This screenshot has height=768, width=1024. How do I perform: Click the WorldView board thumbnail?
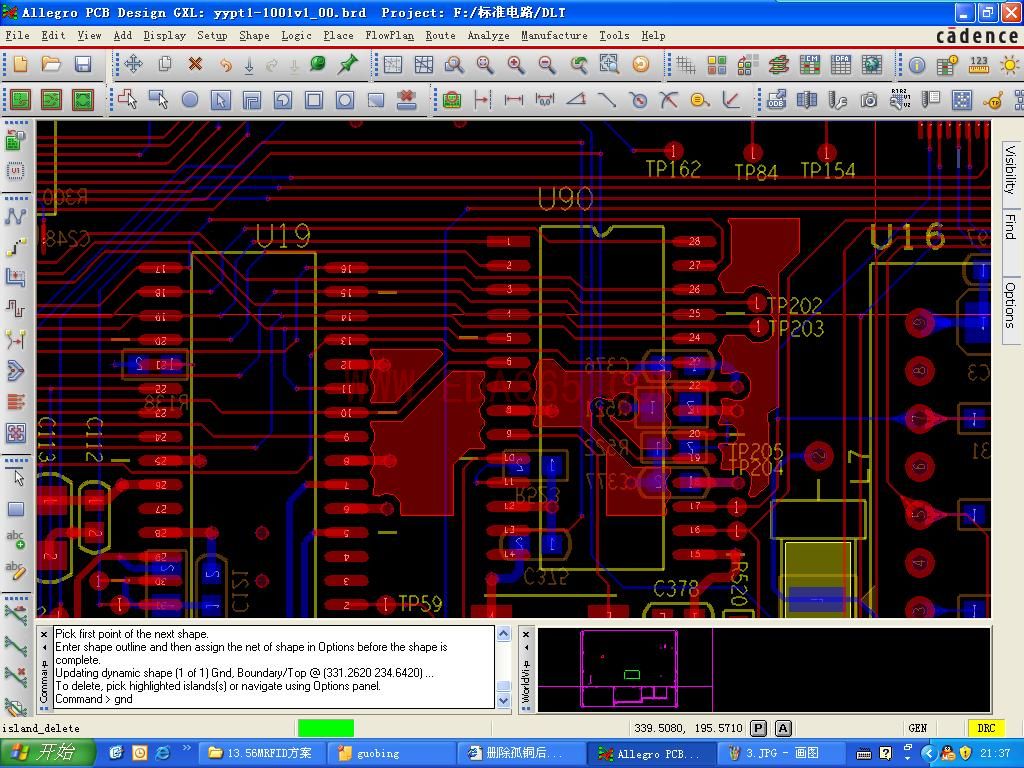(x=629, y=668)
